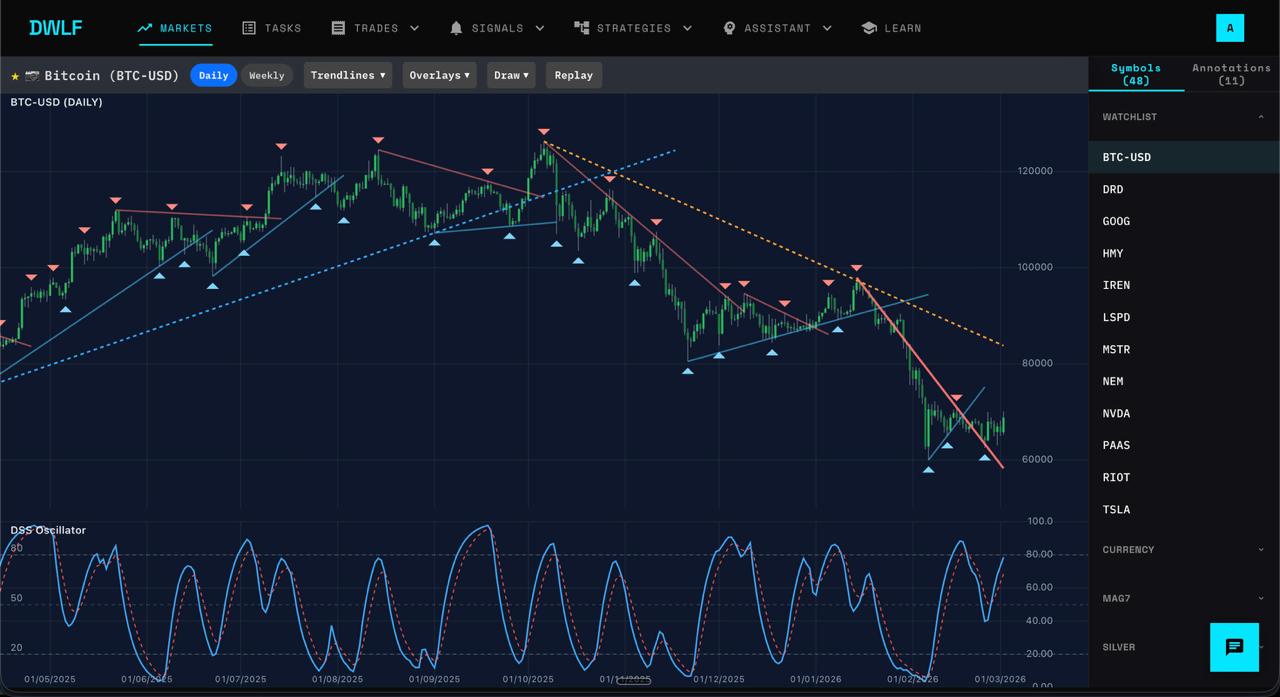Open the Assistant icon in the navbar

729,28
